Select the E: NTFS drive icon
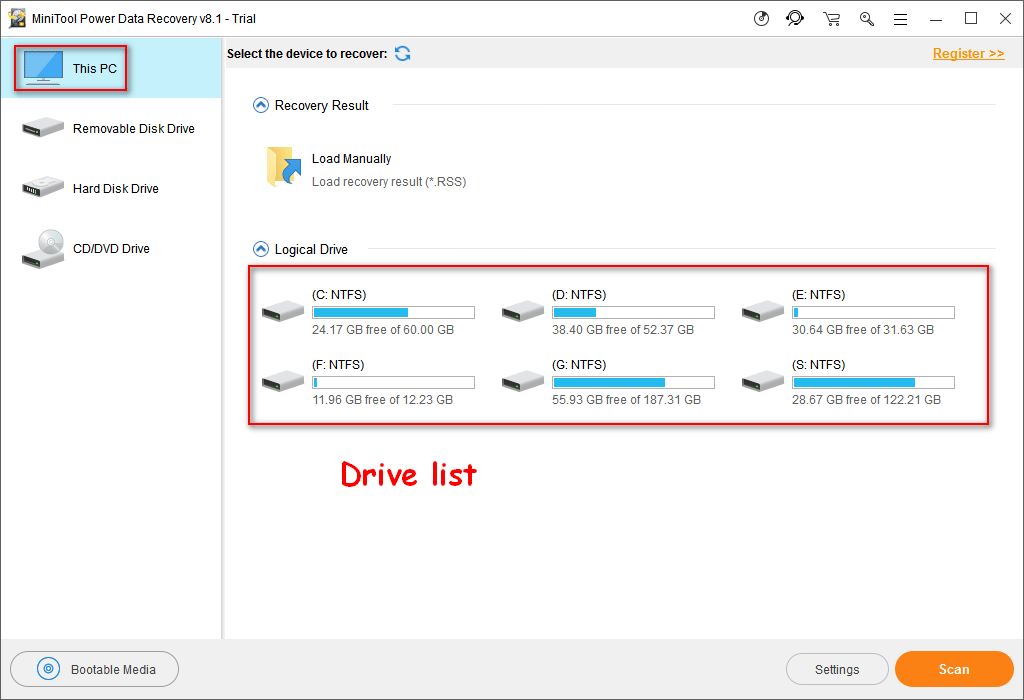 pyautogui.click(x=763, y=311)
